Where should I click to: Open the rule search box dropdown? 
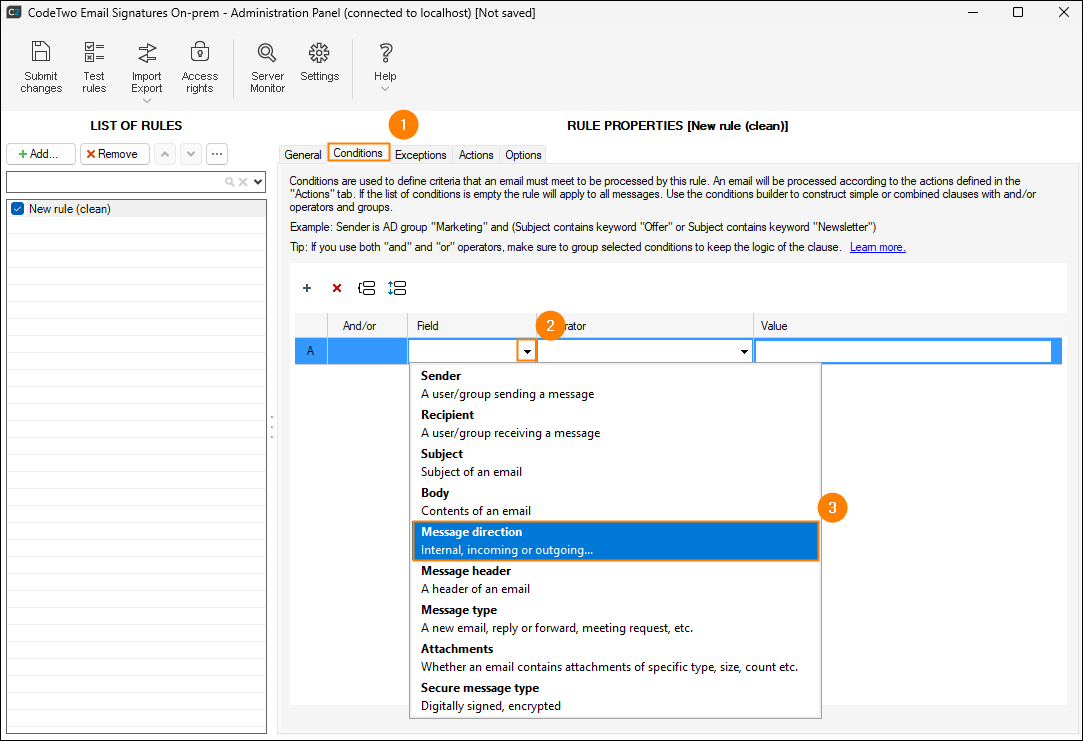[259, 182]
